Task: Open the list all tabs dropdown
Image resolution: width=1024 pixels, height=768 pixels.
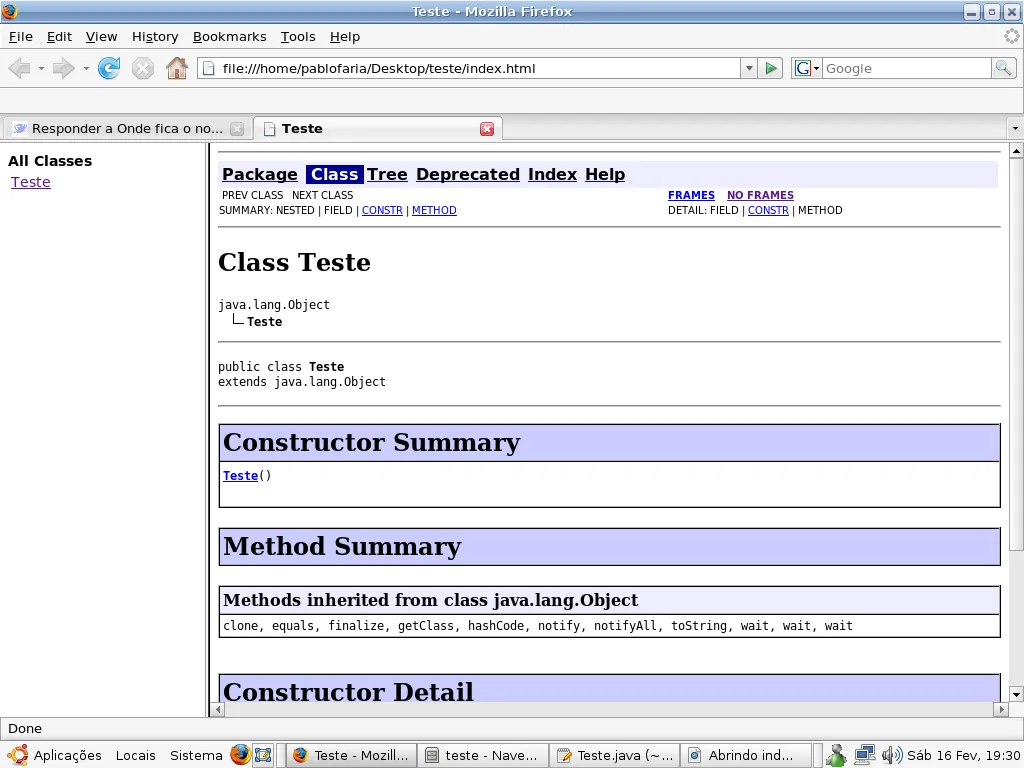Action: tap(1015, 129)
